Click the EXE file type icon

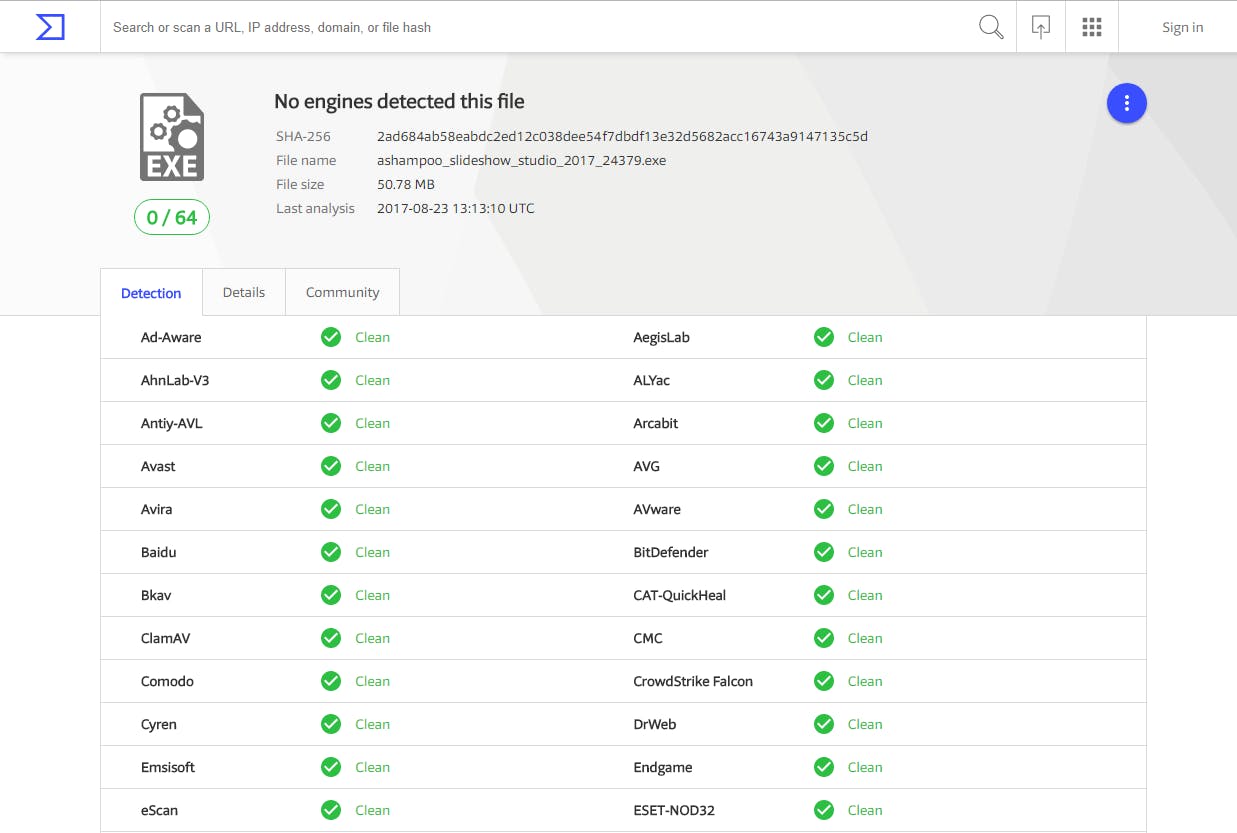pos(172,137)
